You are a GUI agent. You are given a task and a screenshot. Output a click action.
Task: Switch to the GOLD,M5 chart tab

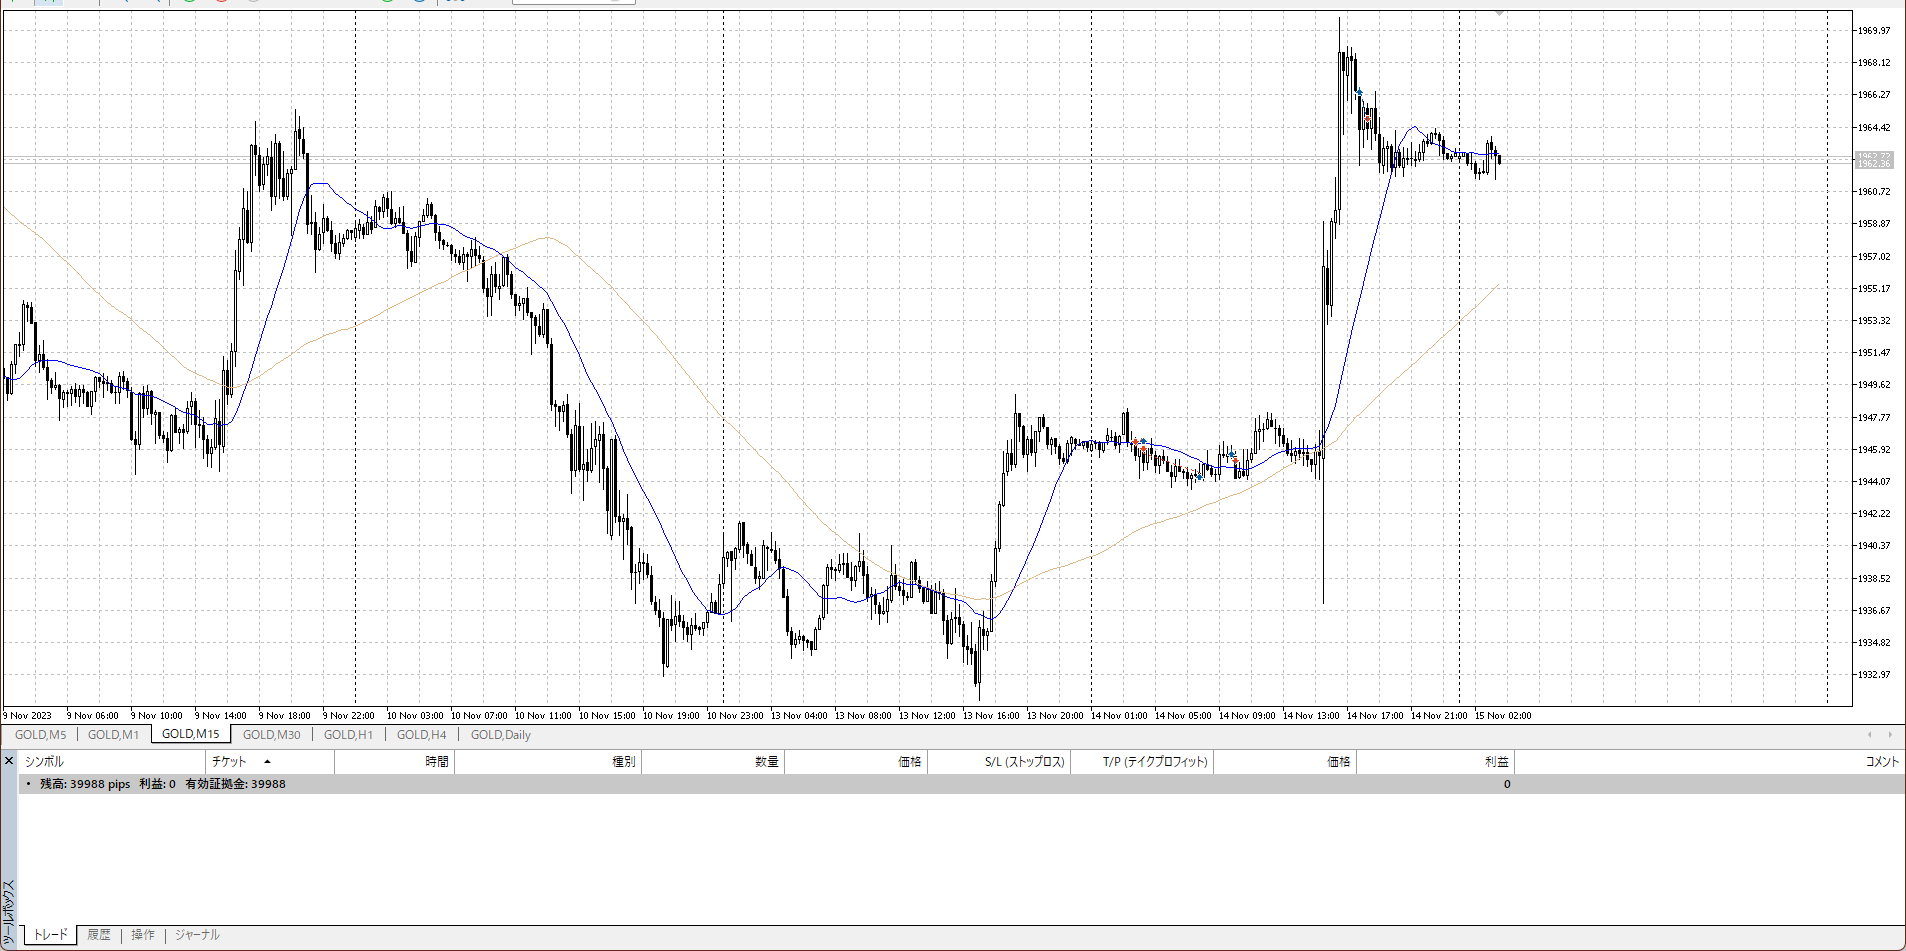pyautogui.click(x=41, y=735)
